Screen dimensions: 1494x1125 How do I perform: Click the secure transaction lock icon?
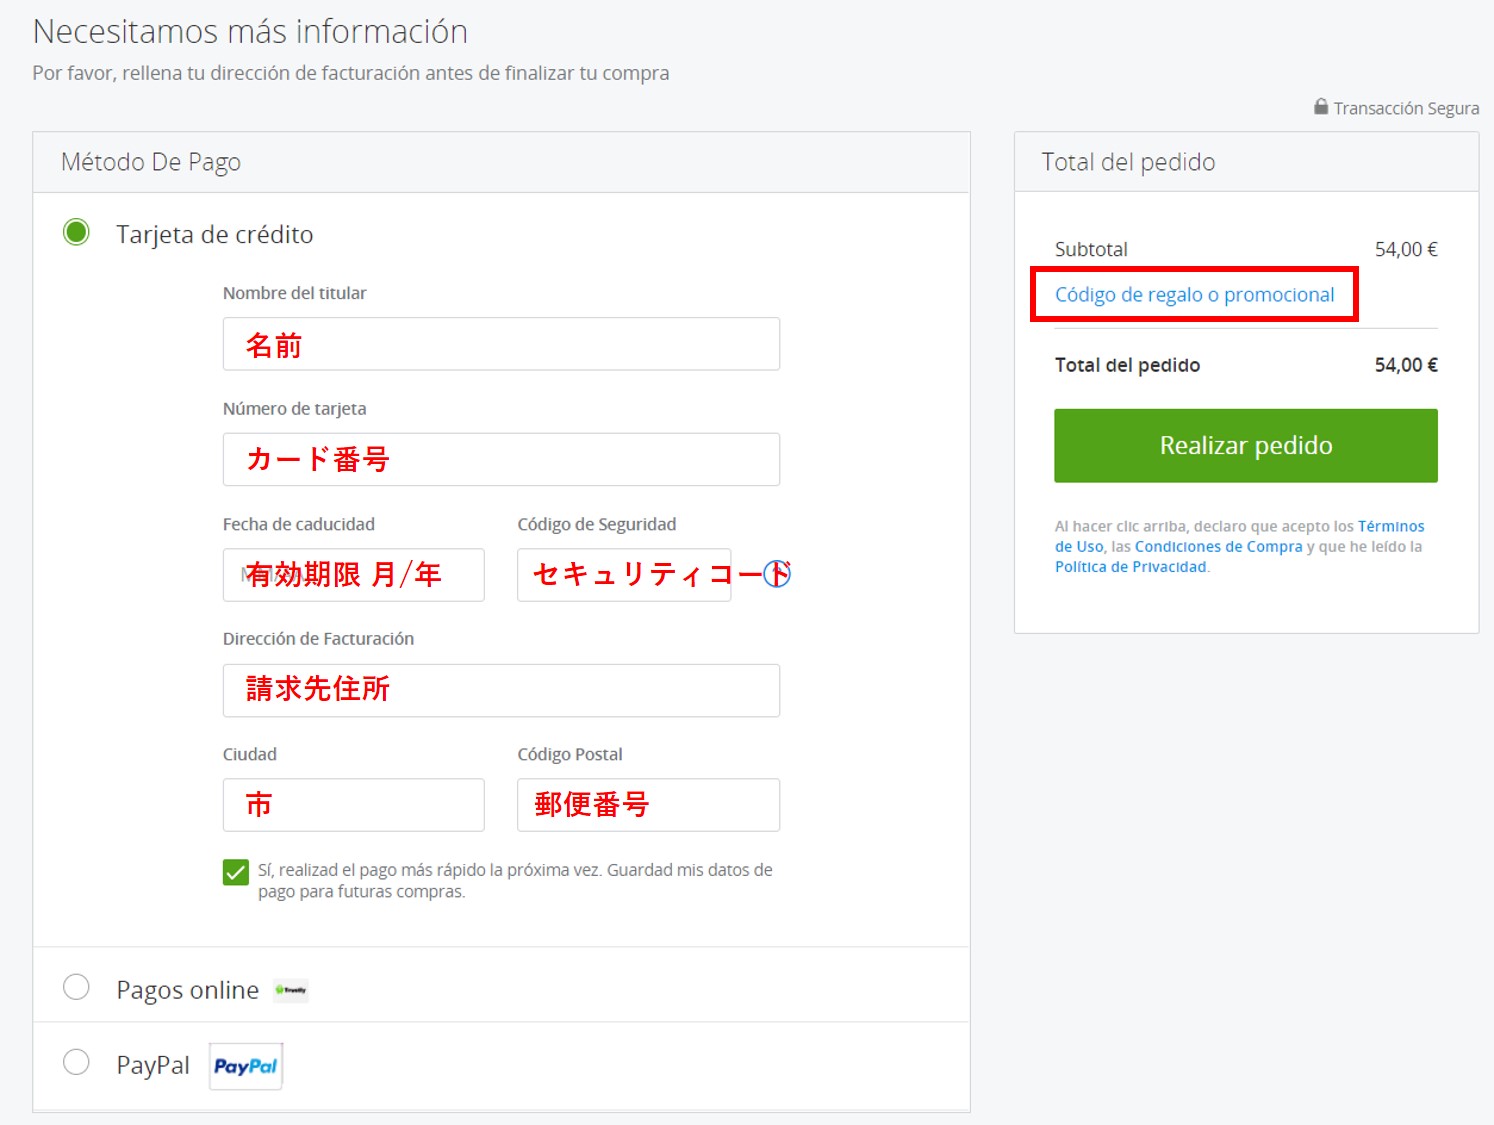pyautogui.click(x=1320, y=107)
